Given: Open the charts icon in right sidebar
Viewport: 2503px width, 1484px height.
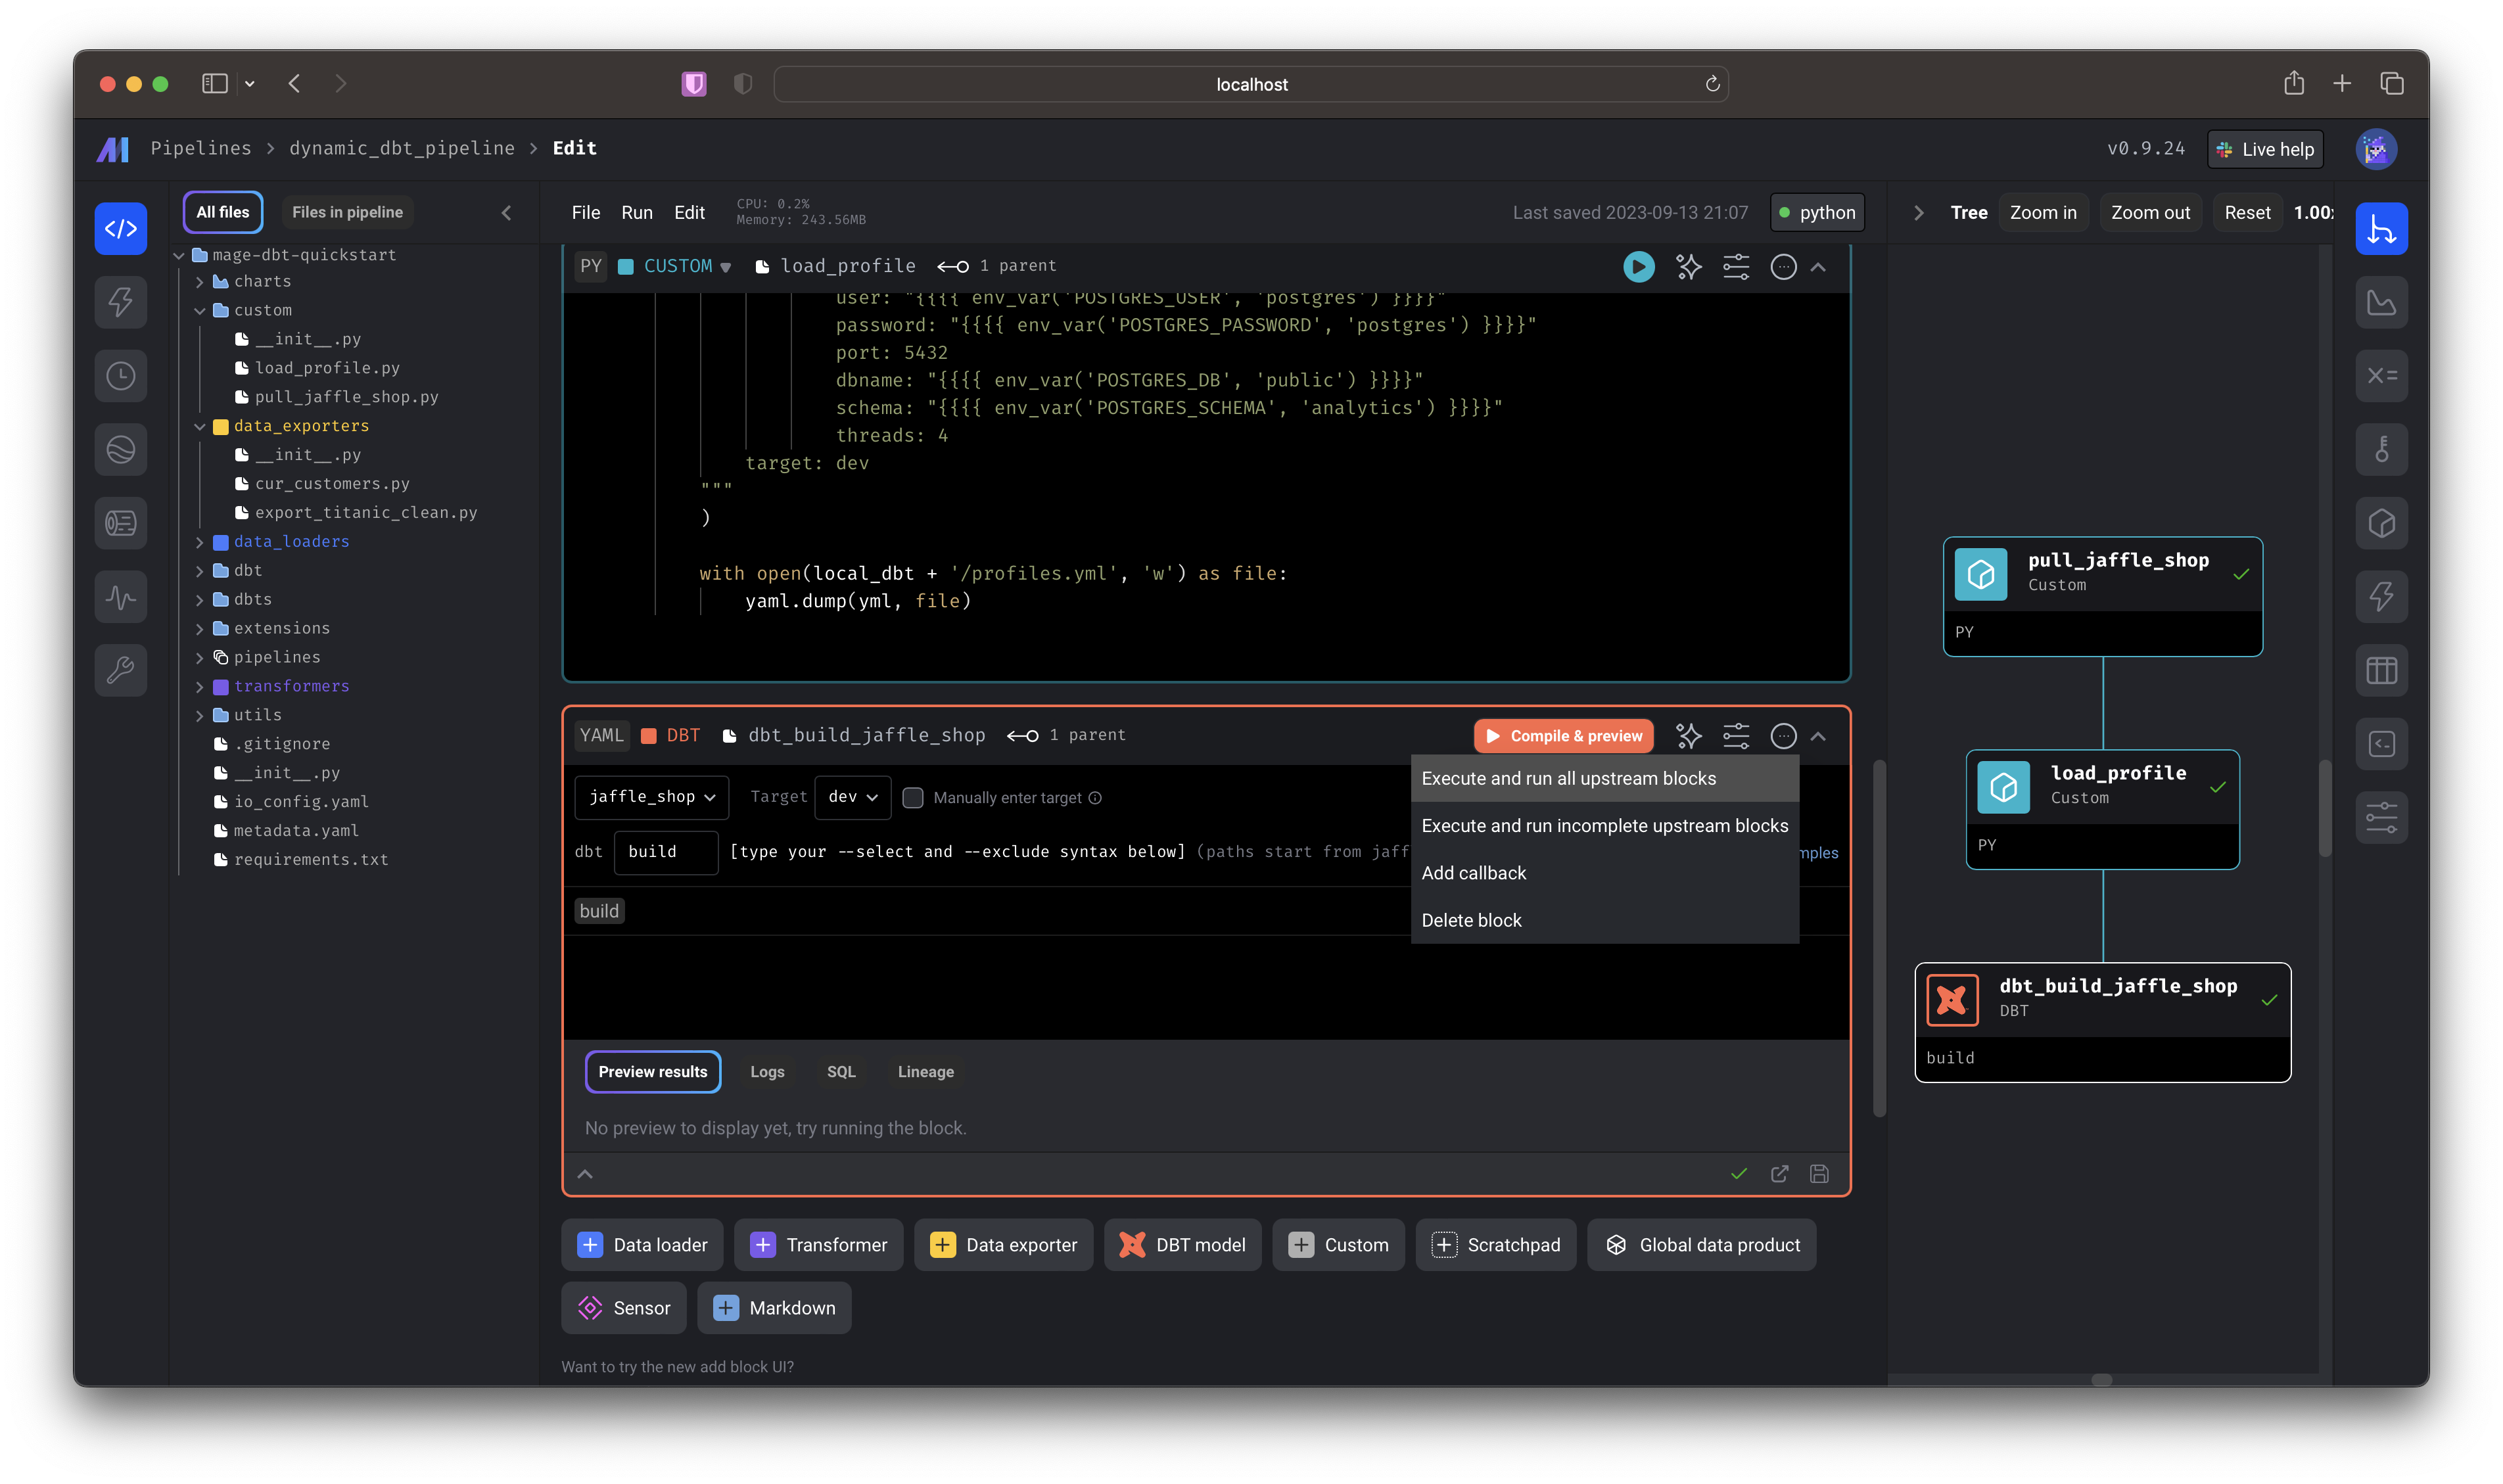Looking at the screenshot, I should 2381,302.
